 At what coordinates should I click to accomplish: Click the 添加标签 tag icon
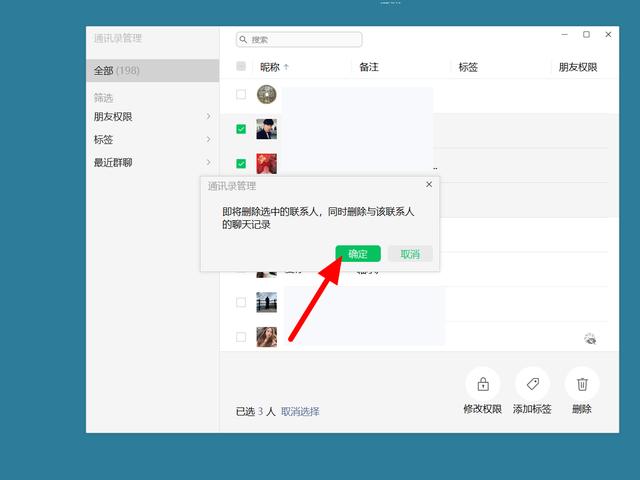click(x=532, y=384)
